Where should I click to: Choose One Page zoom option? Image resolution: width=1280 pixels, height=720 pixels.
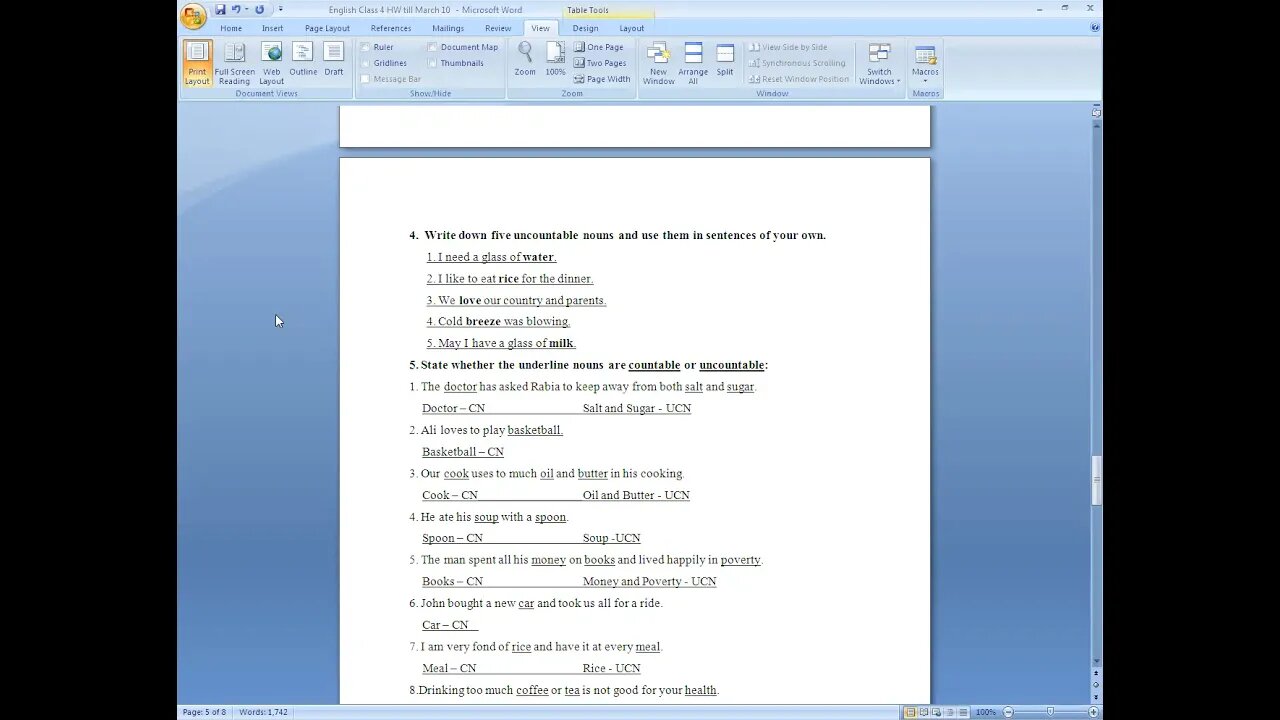(598, 47)
